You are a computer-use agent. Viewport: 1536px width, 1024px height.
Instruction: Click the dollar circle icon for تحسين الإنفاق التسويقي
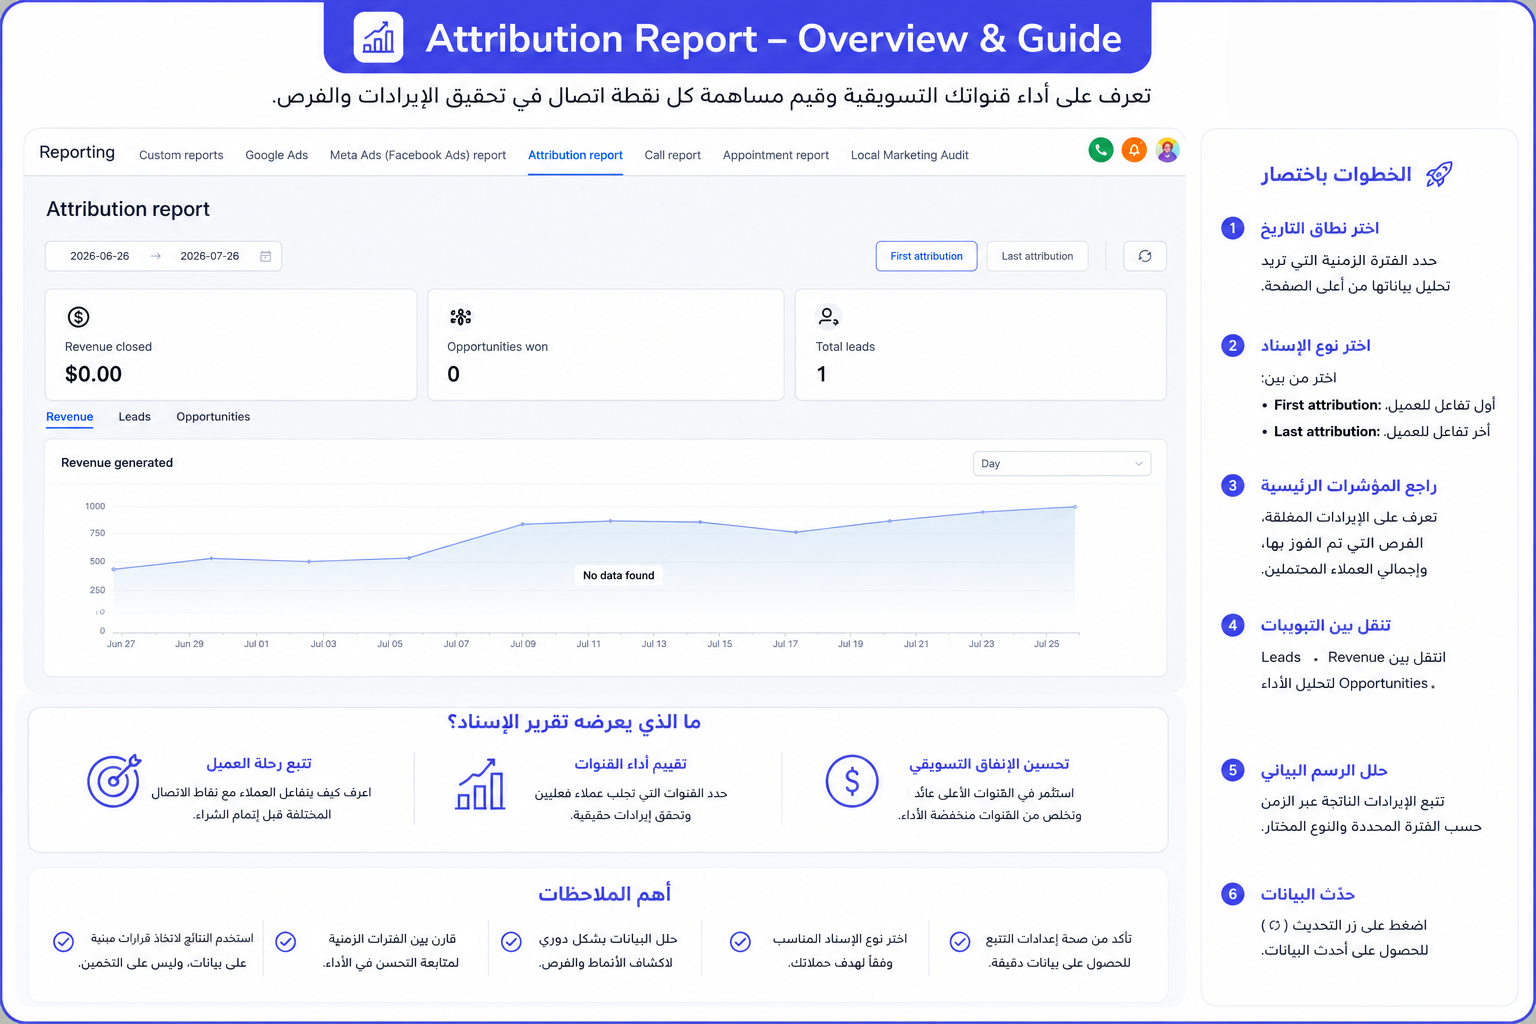[852, 781]
